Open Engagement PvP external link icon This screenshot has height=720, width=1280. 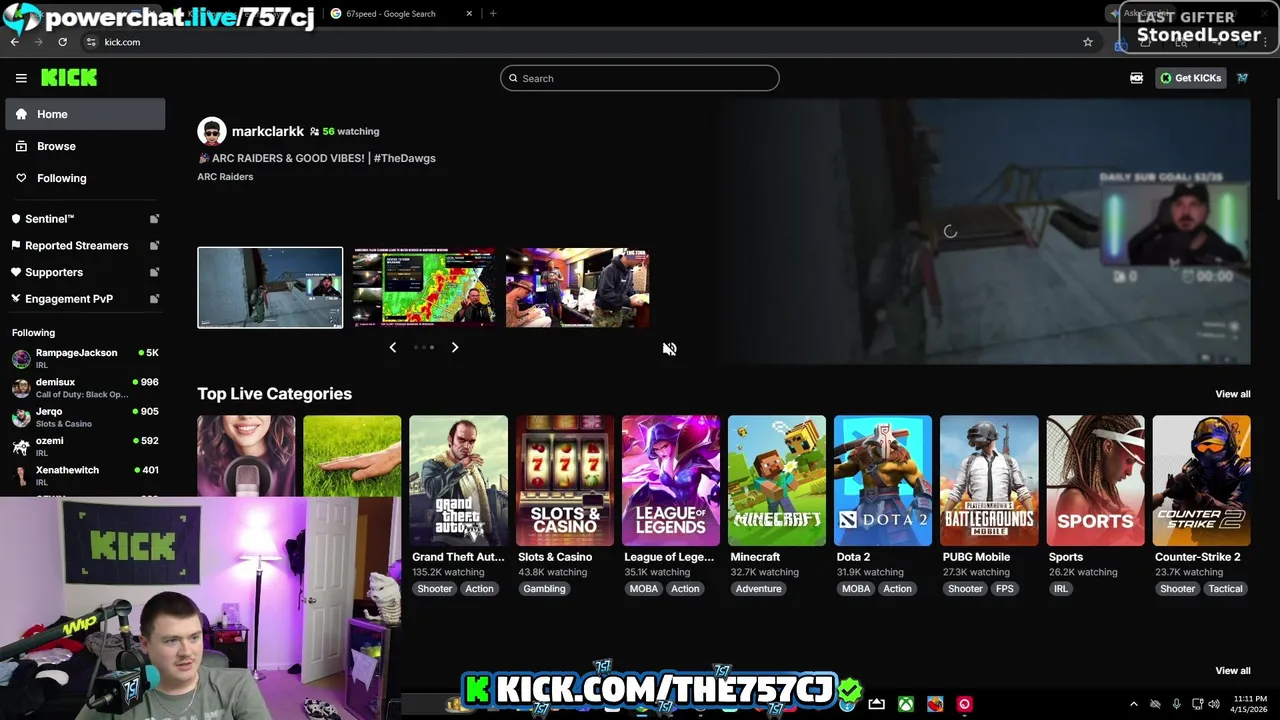(154, 299)
